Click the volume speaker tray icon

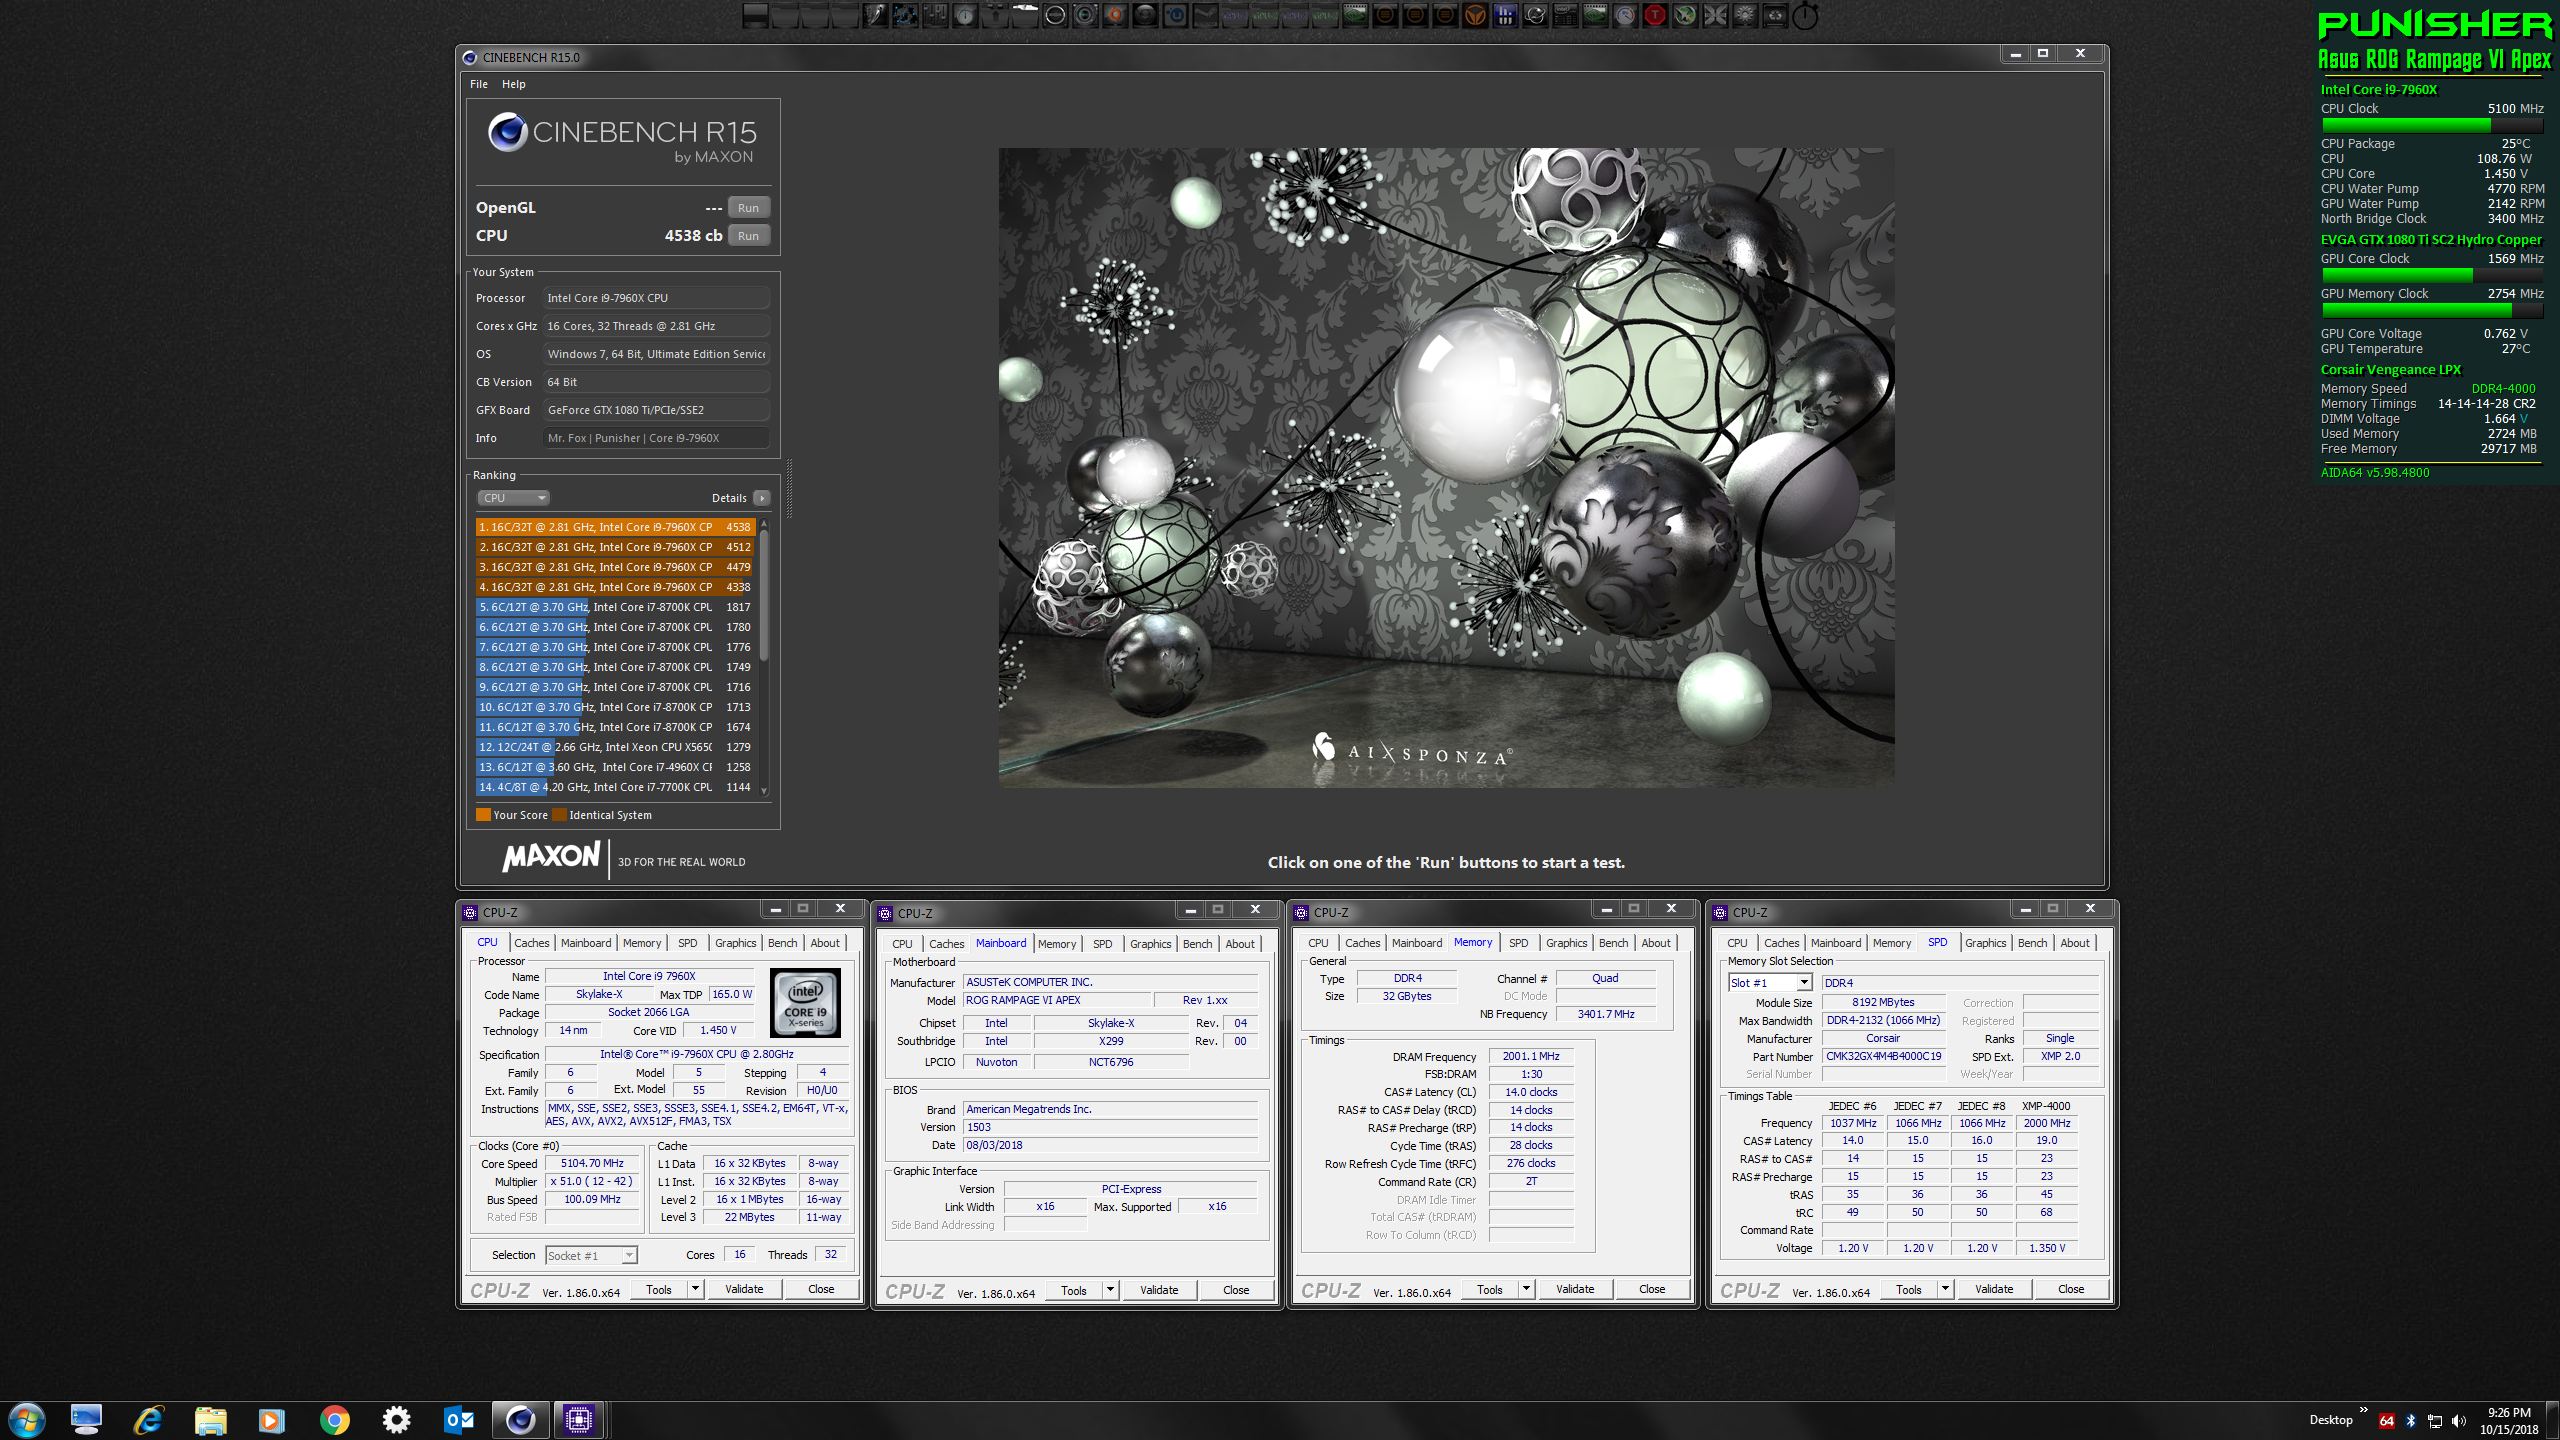coord(2459,1421)
